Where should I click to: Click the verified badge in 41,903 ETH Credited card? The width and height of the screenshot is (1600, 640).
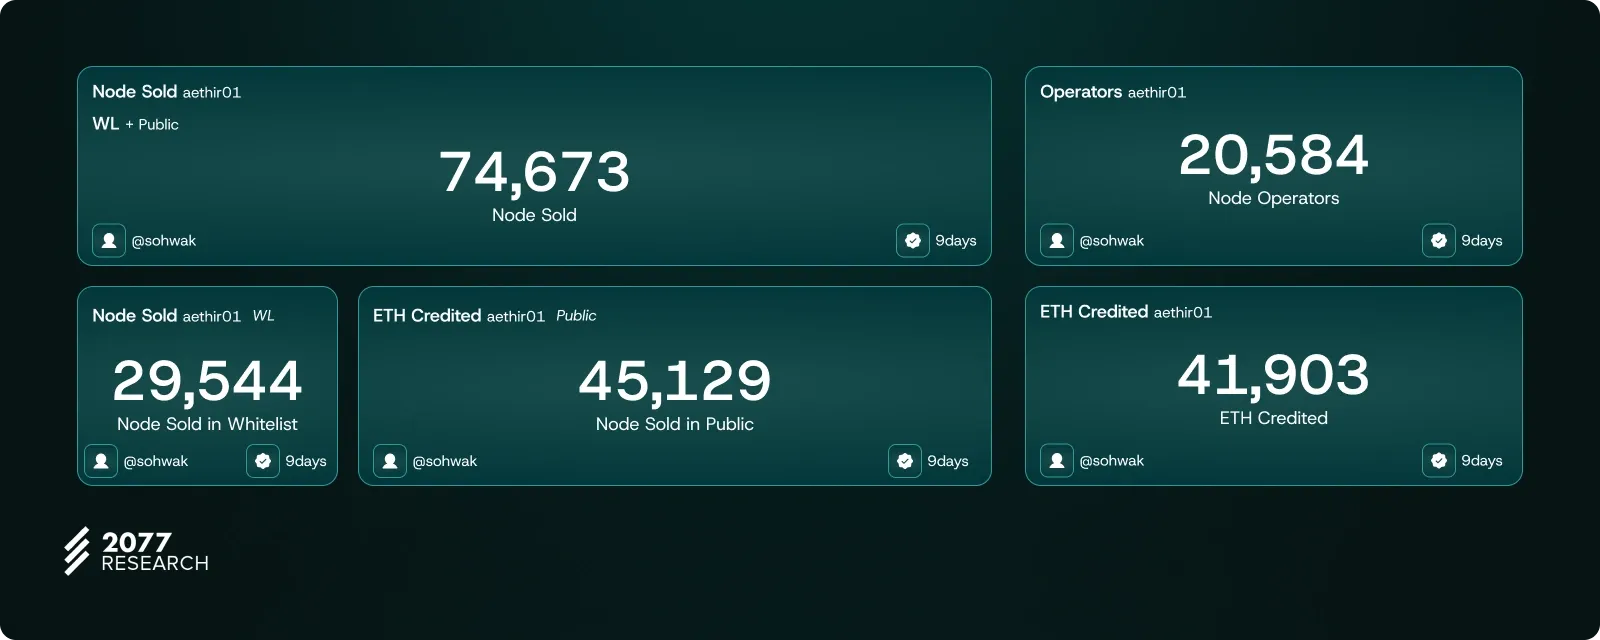coord(1438,461)
